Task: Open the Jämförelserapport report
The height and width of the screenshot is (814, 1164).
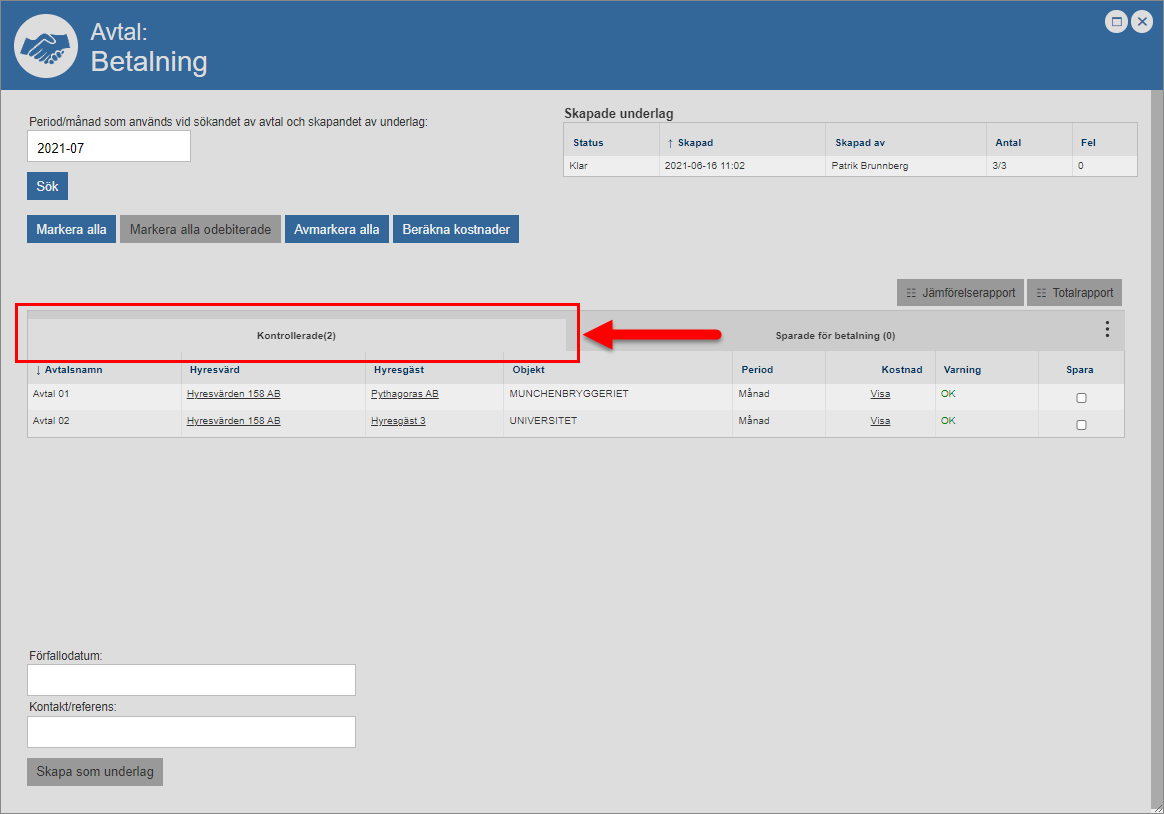Action: [960, 293]
